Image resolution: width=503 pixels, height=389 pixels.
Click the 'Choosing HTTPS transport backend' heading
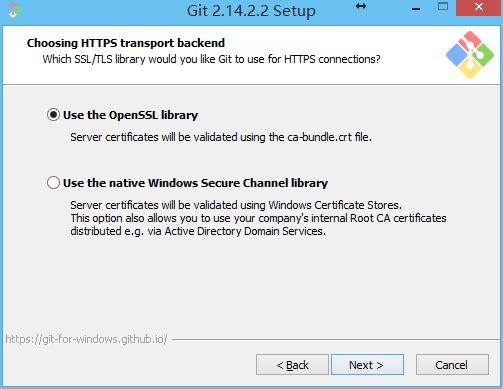pyautogui.click(x=126, y=43)
